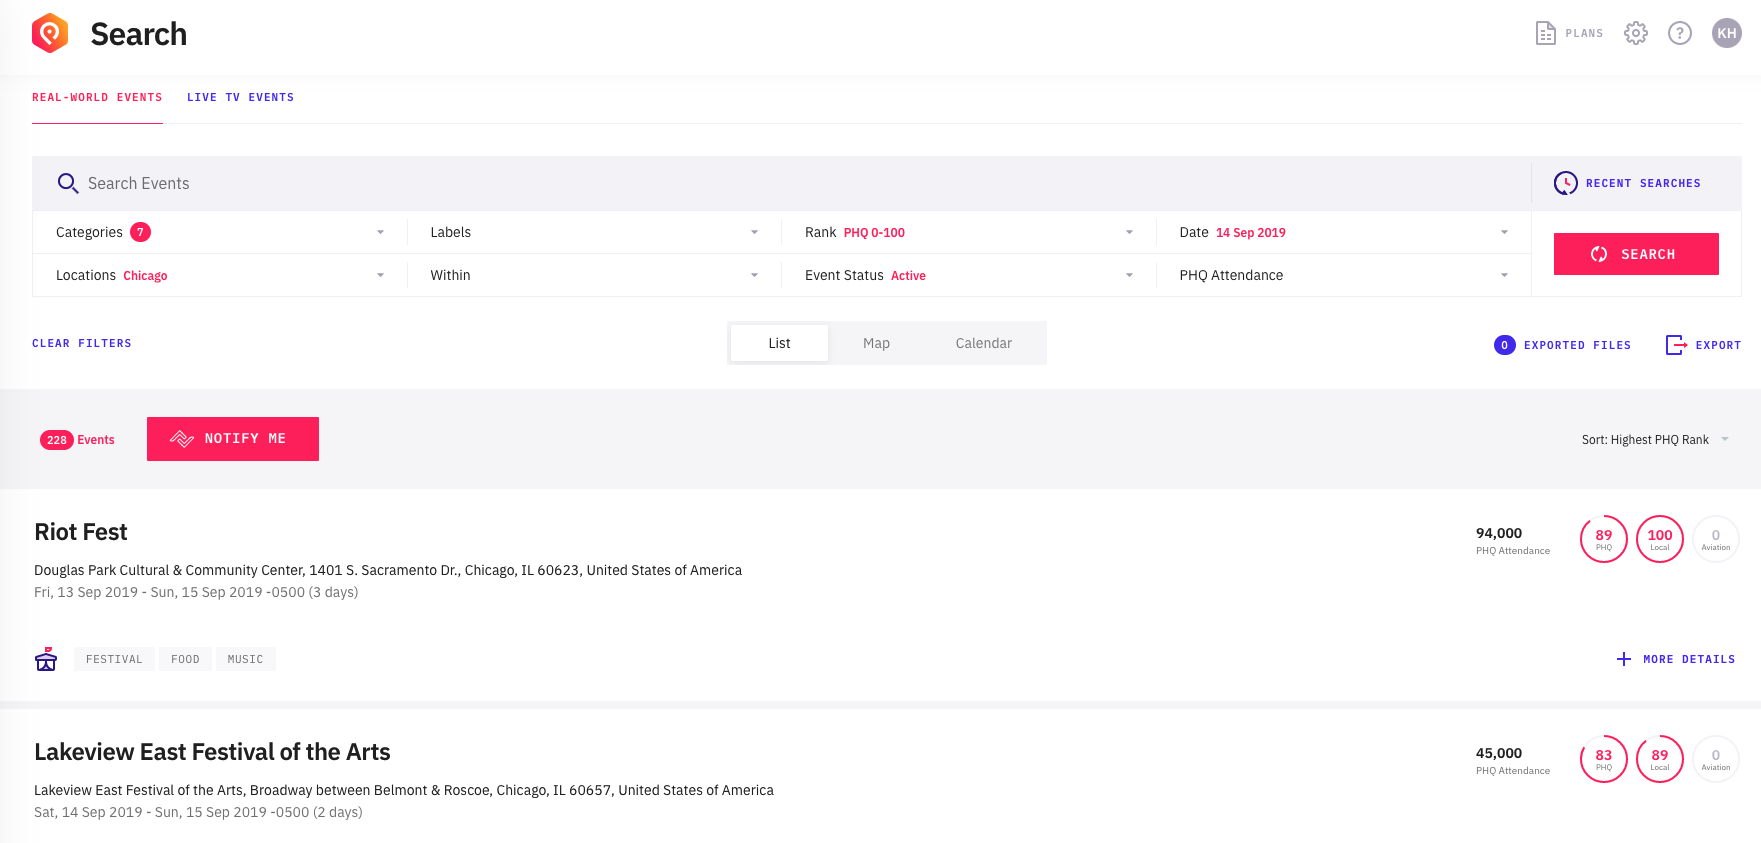Screen dimensions: 1761x843
Task: Switch to Map view
Action: tap(876, 343)
